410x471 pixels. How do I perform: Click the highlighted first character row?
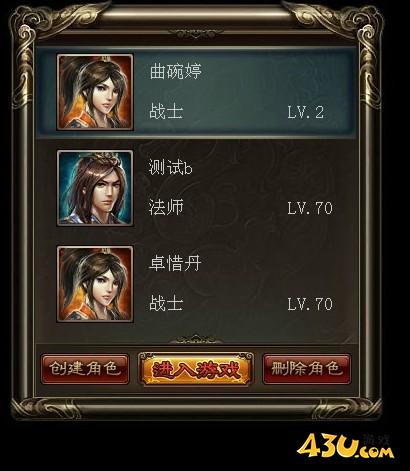pos(197,92)
